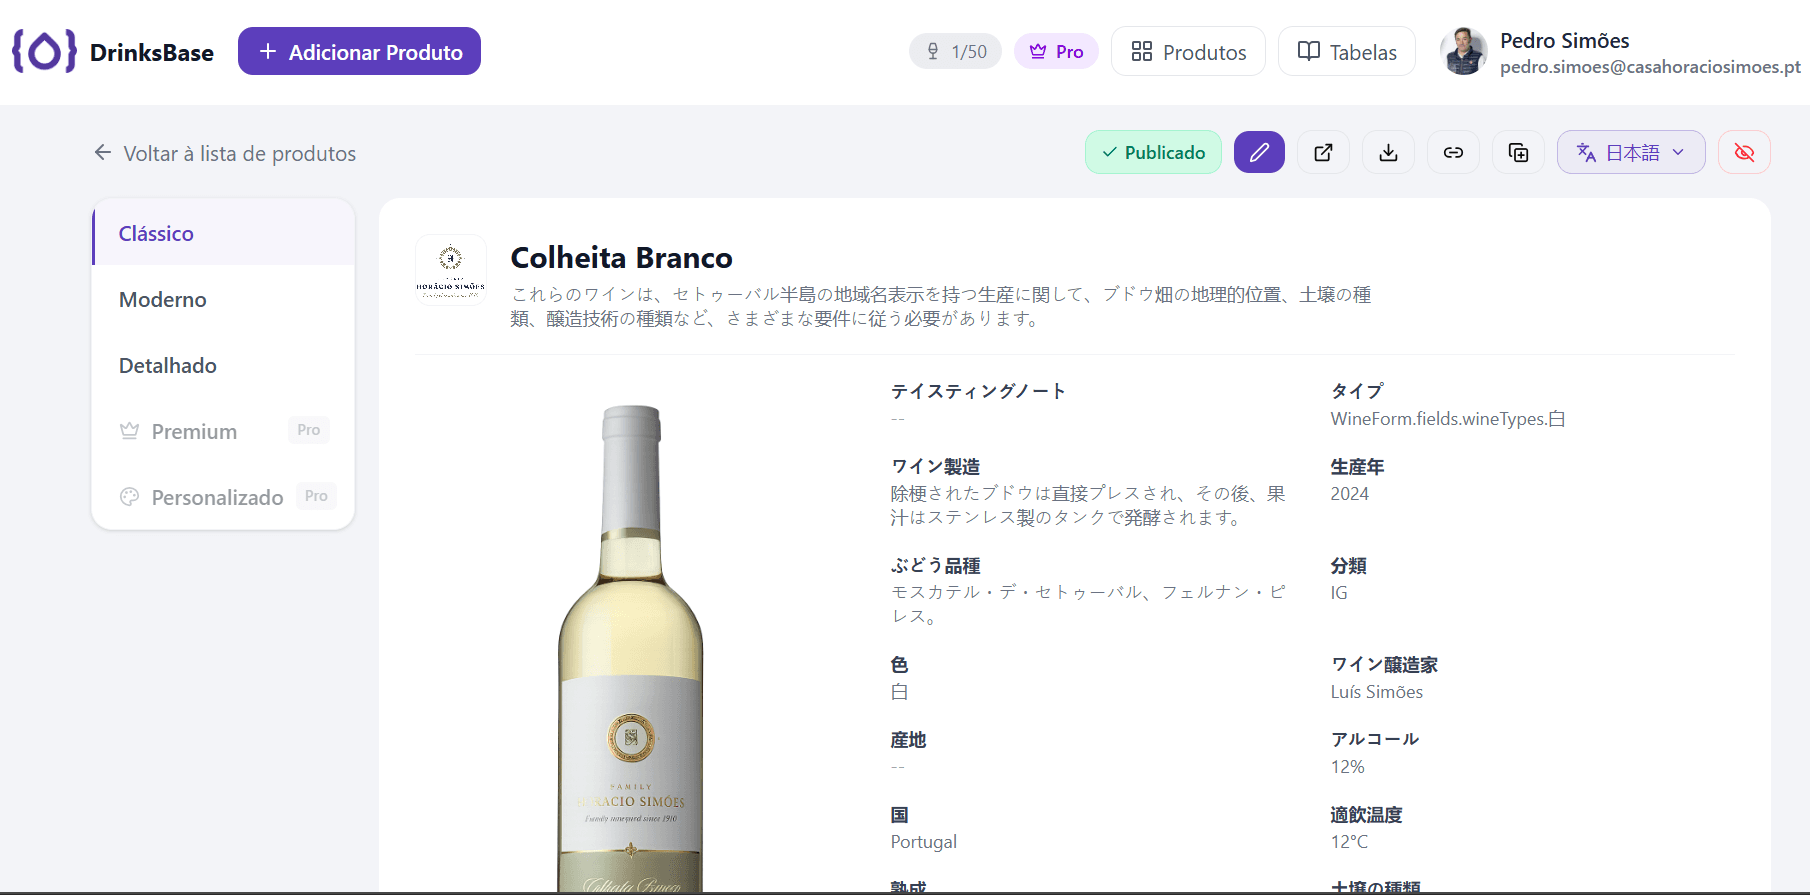The image size is (1810, 895).
Task: Click the 分類 value IG
Action: [1339, 593]
